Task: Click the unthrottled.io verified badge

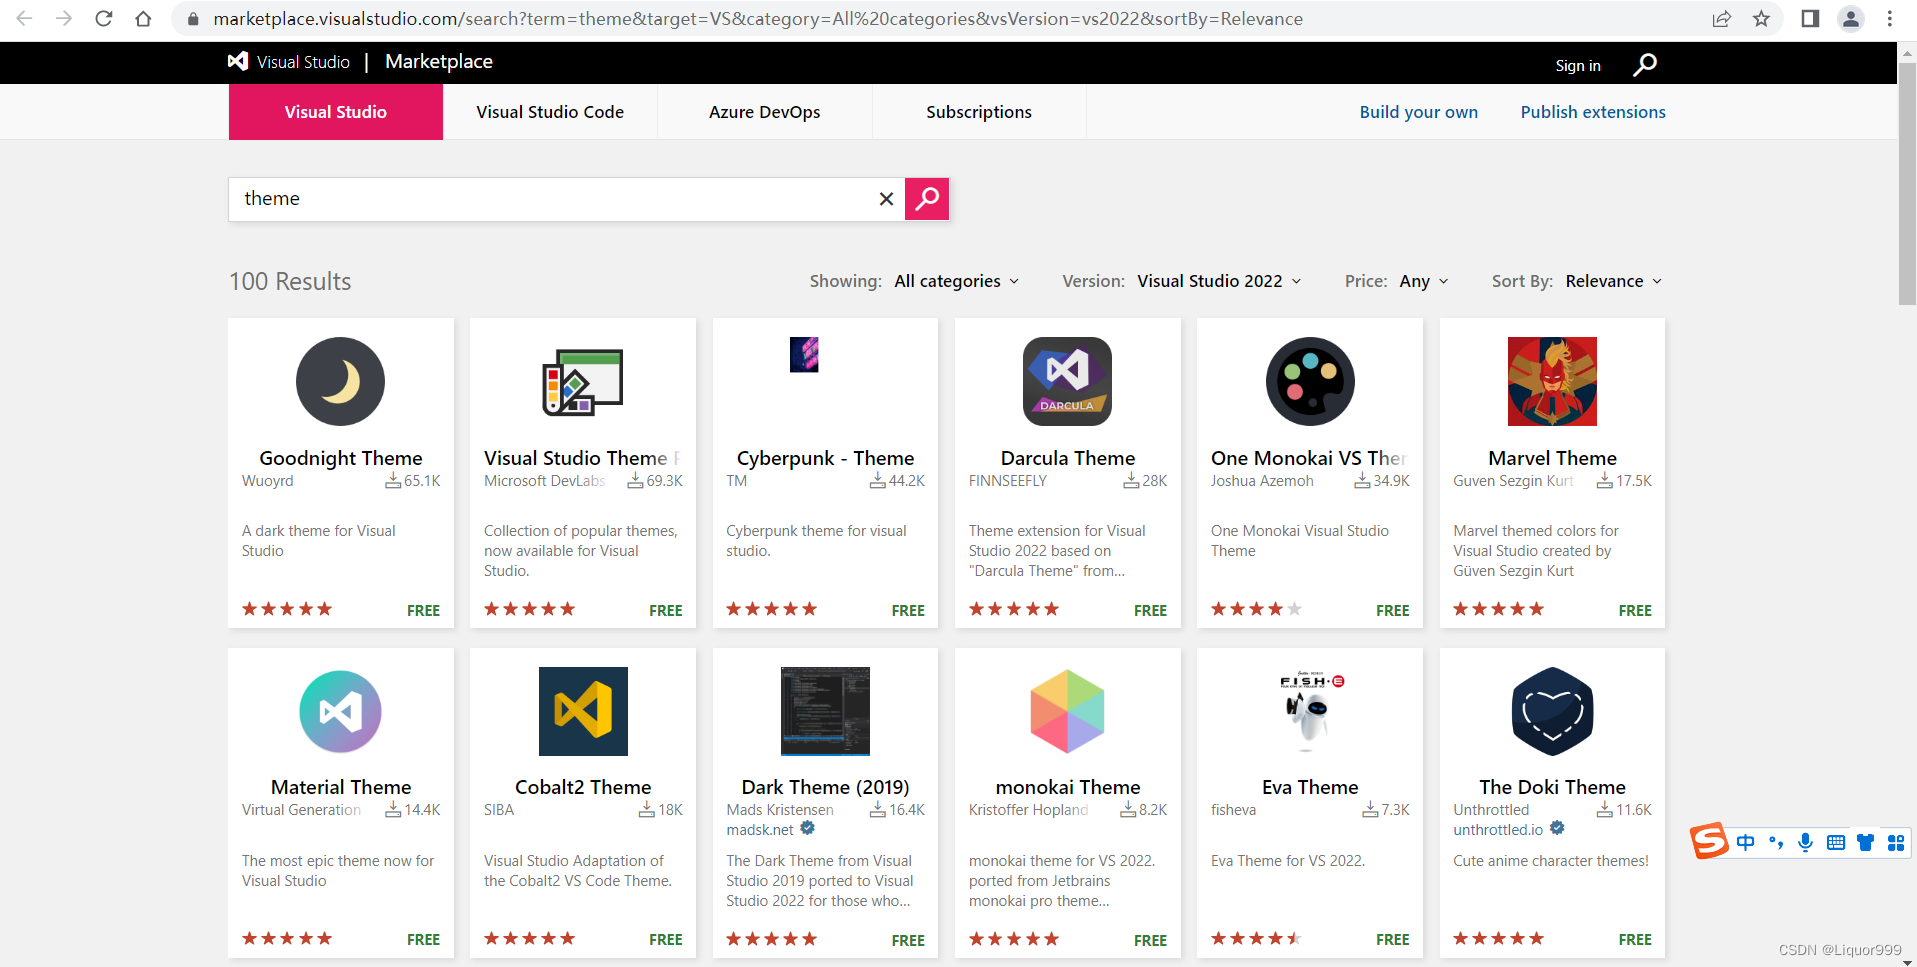Action: [x=1557, y=829]
